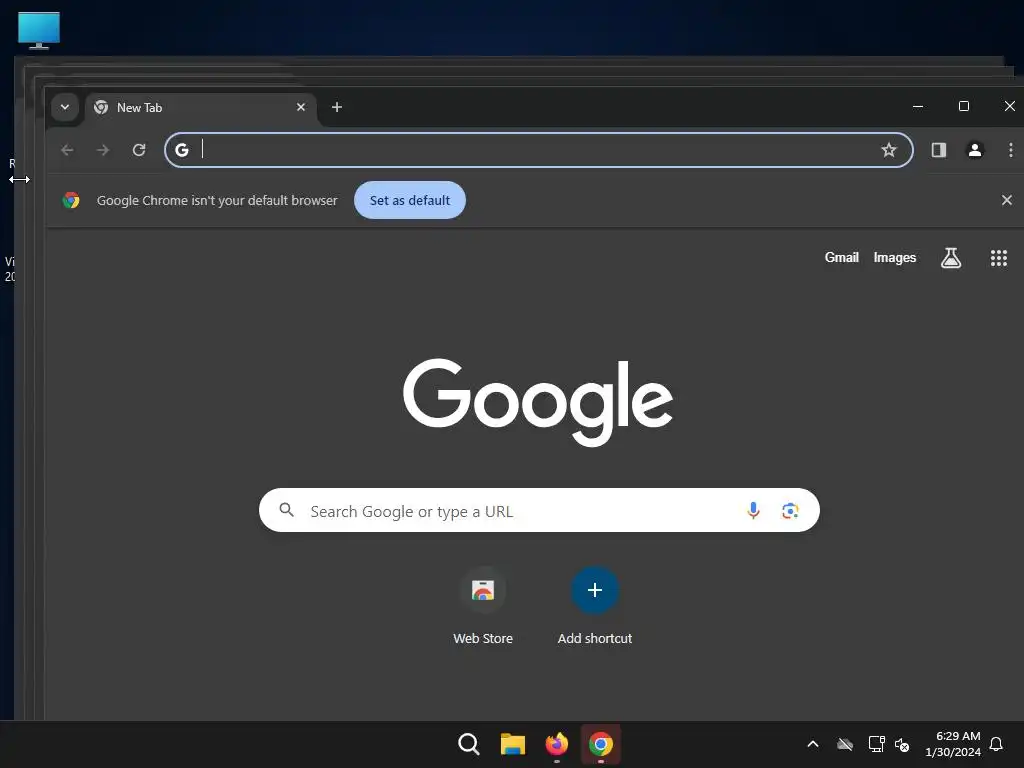Go forward with the forward arrow

pos(103,150)
